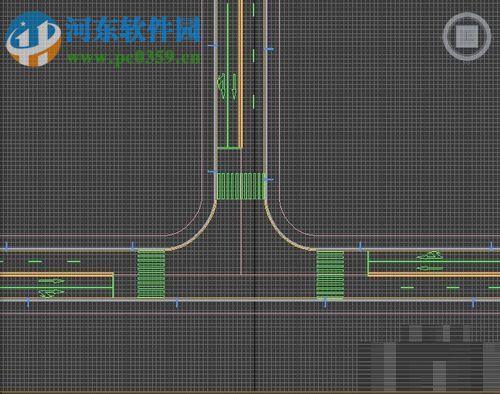This screenshot has height=394, width=500.
Task: Select the right horizontal-road crosswalk
Action: (x=330, y=275)
